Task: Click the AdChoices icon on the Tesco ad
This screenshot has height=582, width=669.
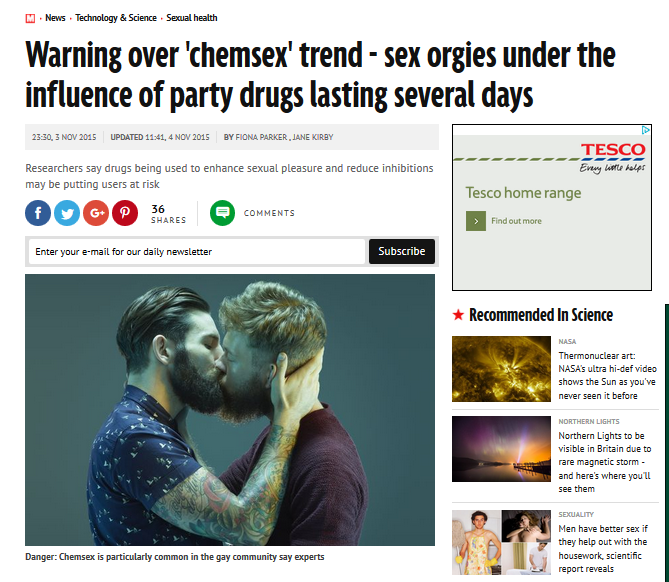Action: (x=646, y=130)
